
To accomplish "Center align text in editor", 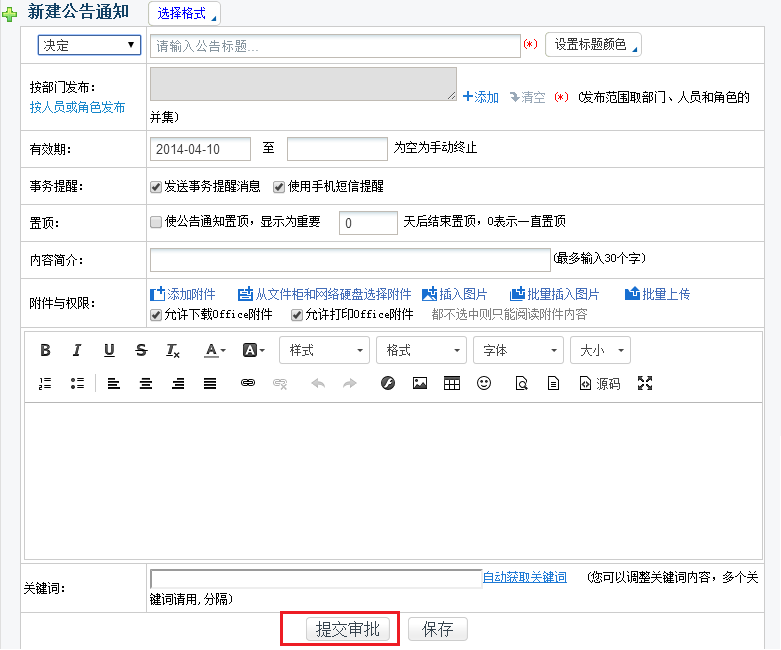I will tap(146, 383).
